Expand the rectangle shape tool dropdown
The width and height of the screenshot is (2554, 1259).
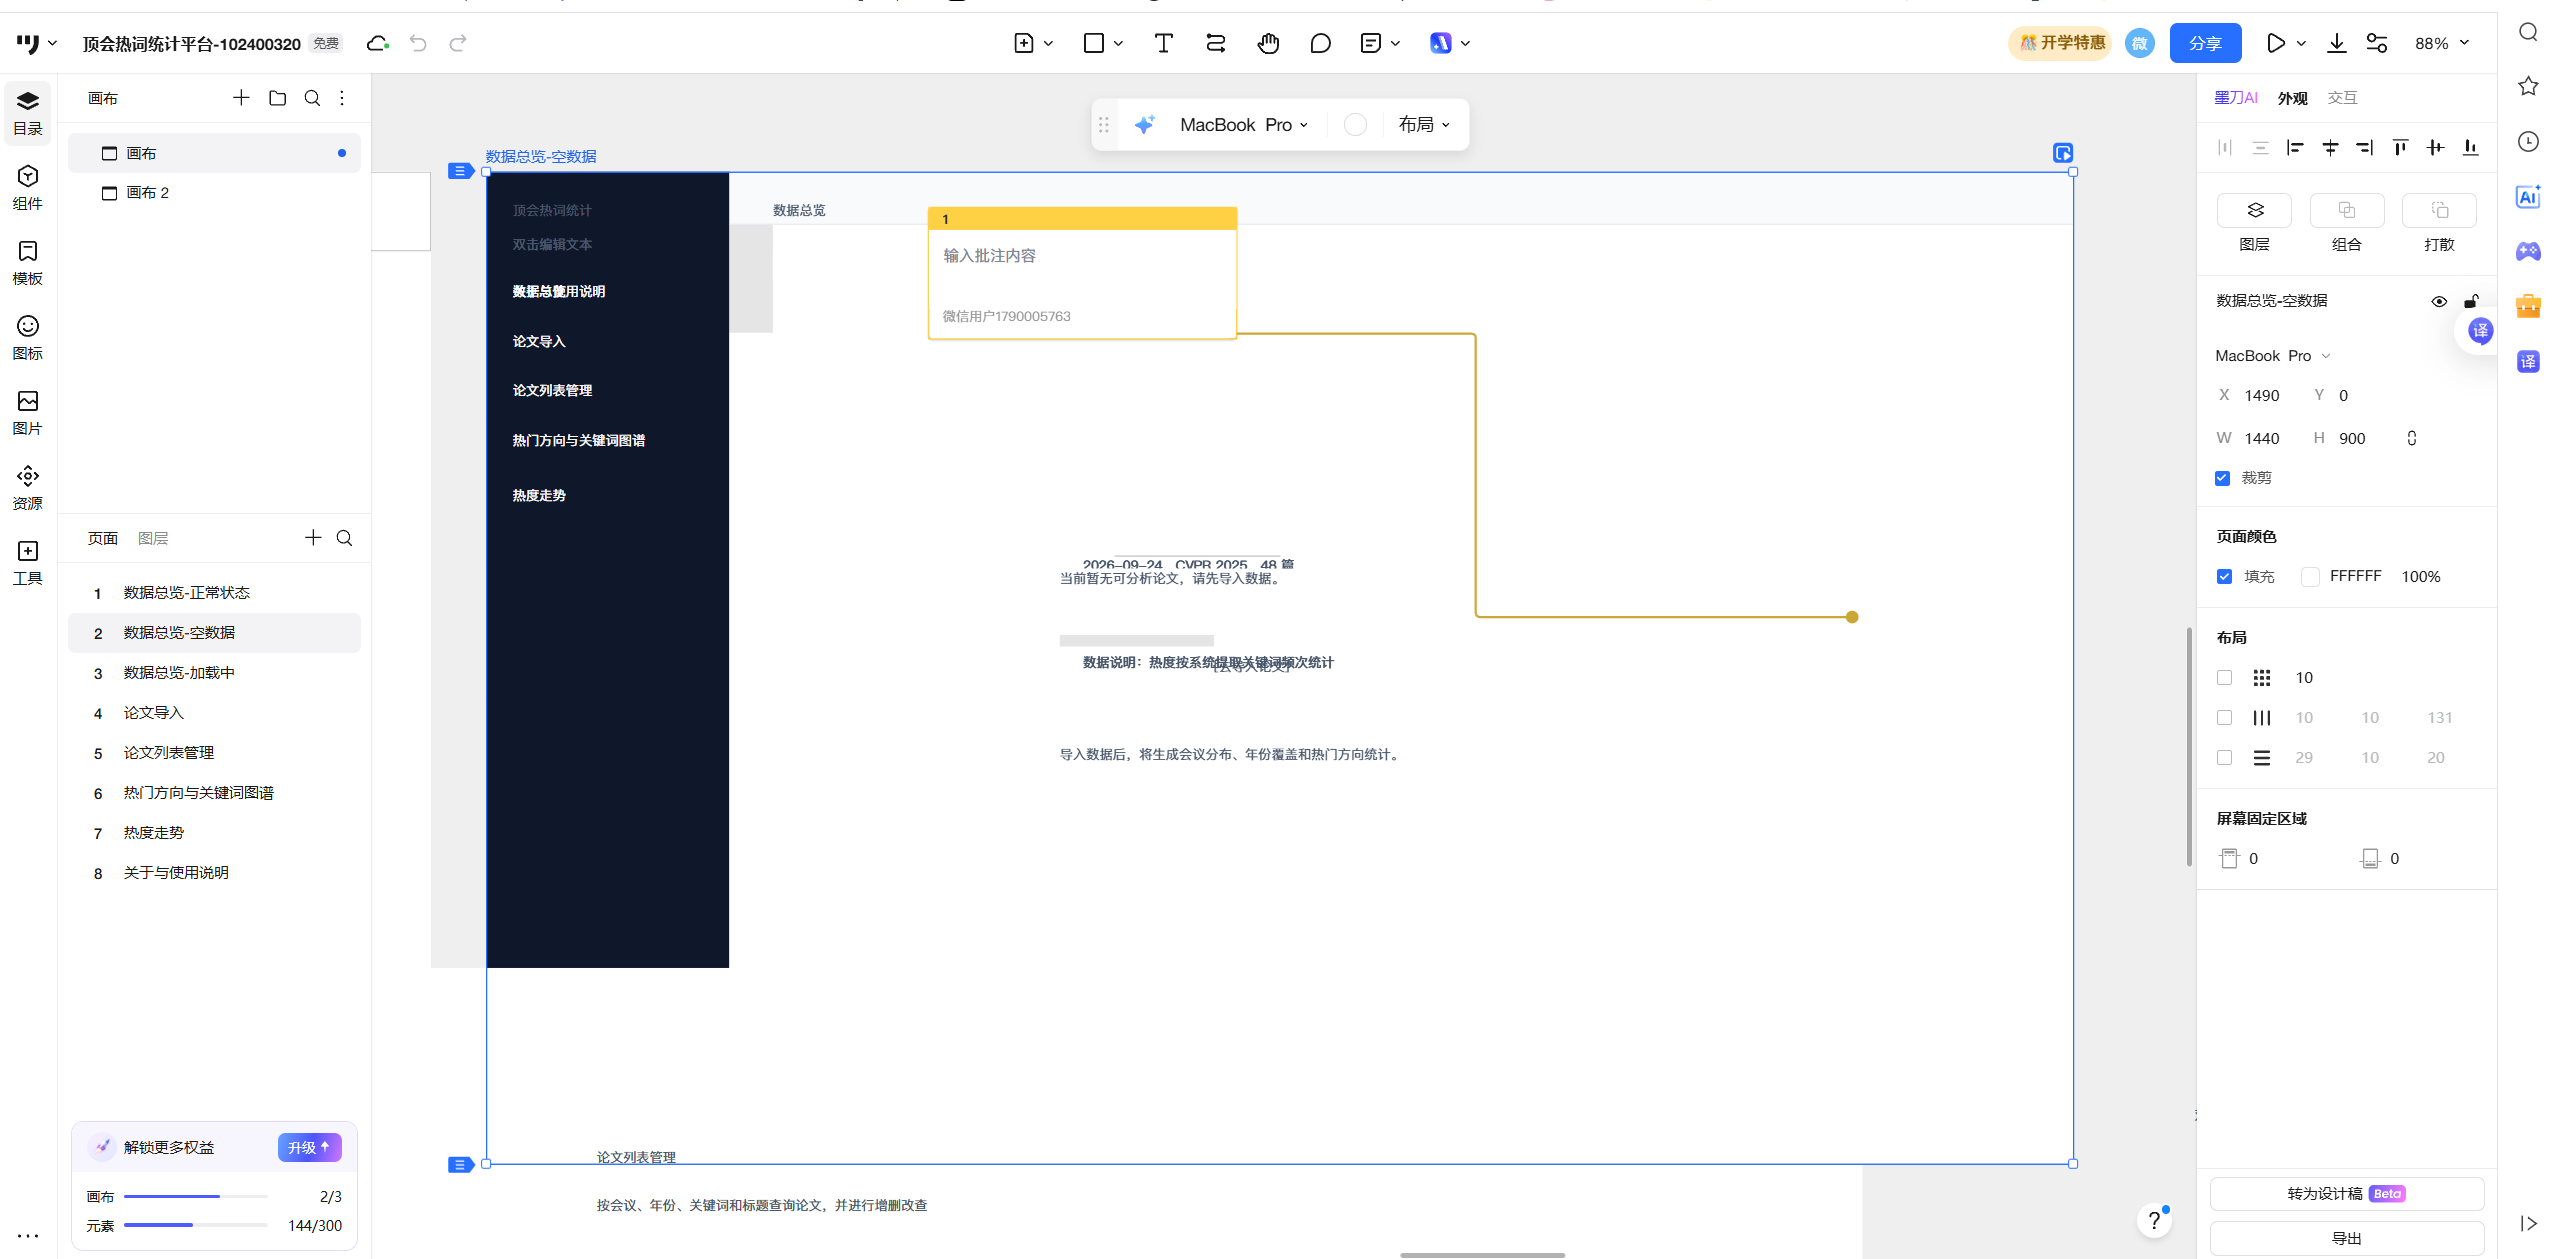pyautogui.click(x=1118, y=43)
